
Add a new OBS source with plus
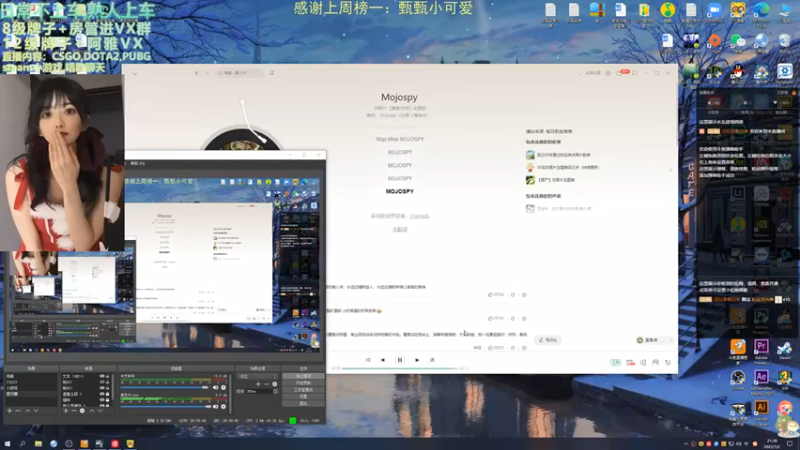[x=66, y=411]
